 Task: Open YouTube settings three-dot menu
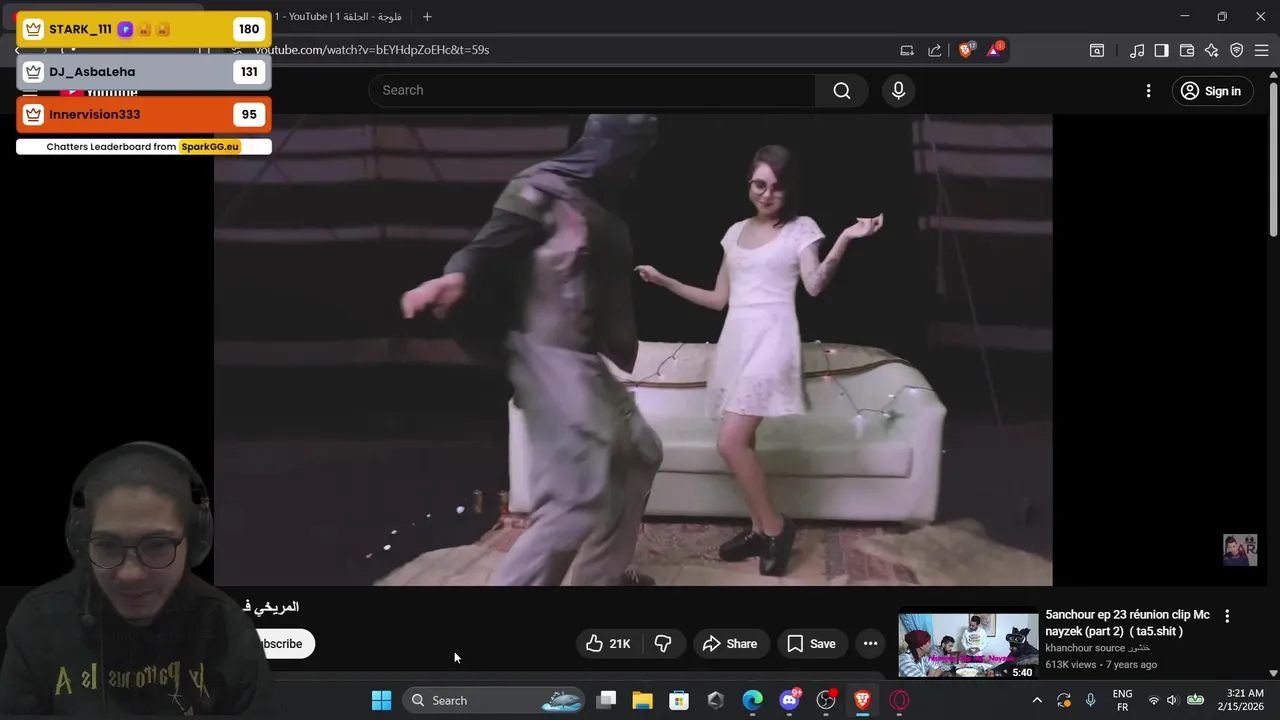[x=1148, y=91]
